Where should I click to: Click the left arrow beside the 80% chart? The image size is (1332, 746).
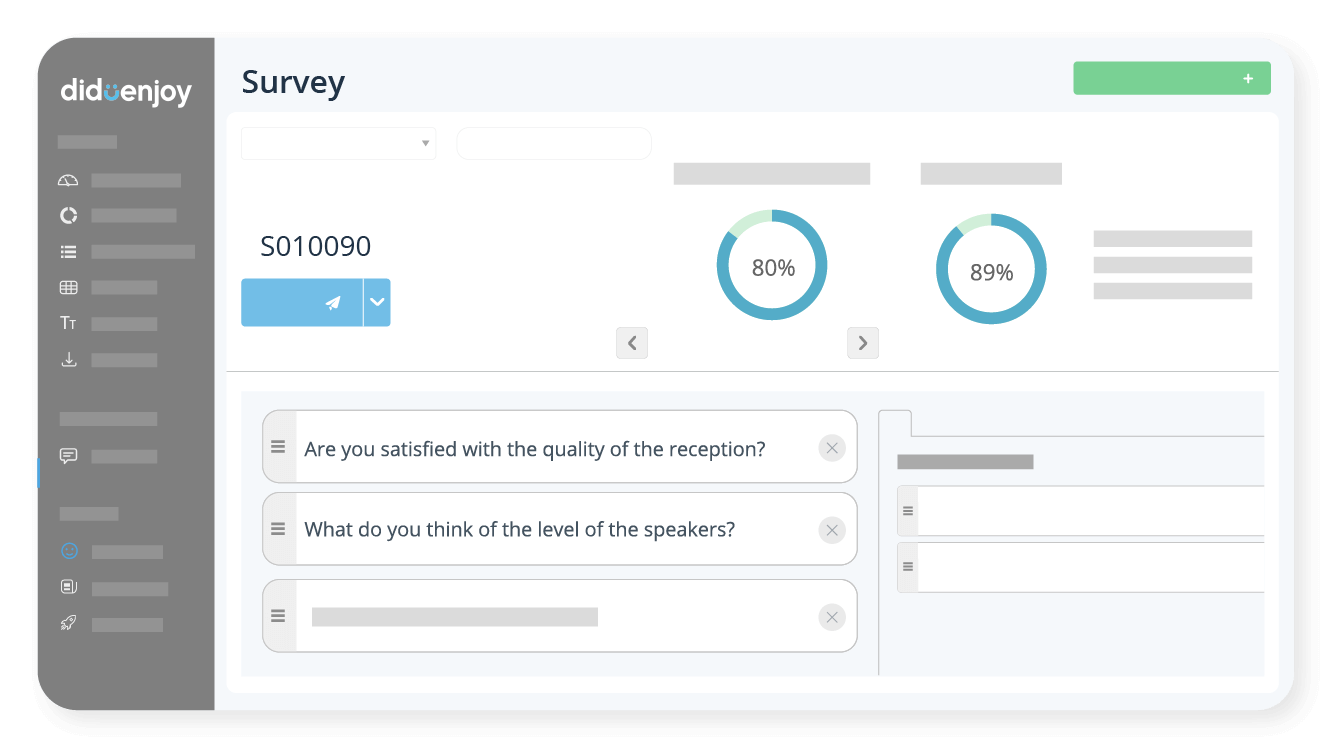(632, 342)
